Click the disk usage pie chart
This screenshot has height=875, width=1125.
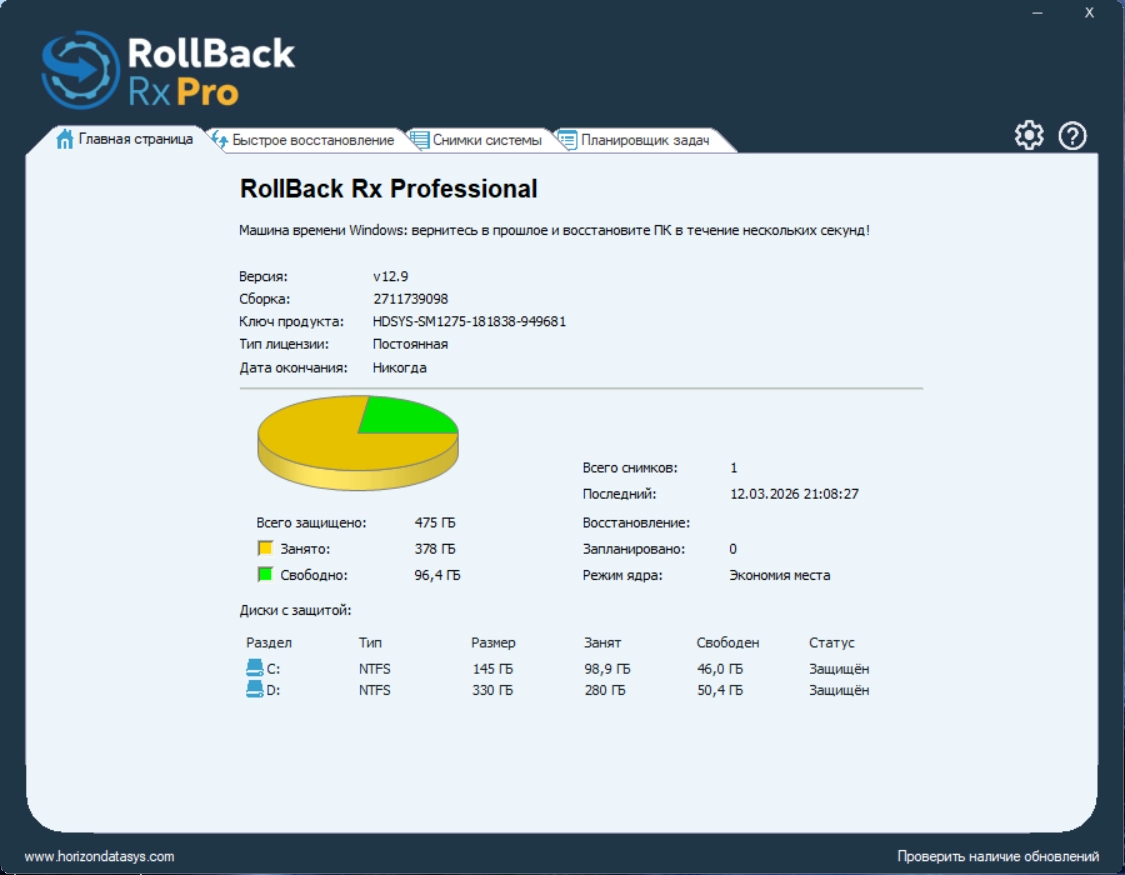click(x=358, y=443)
